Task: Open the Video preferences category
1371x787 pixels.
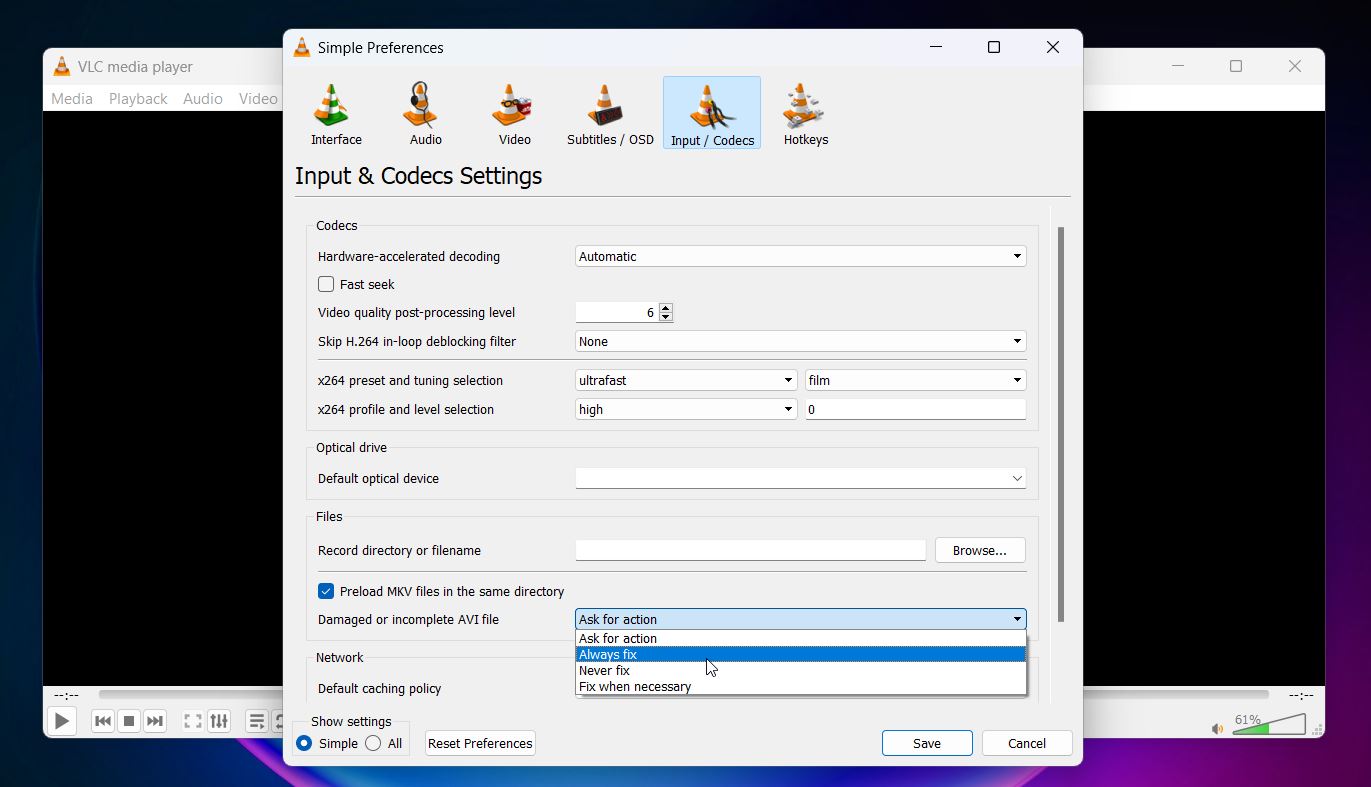Action: (x=514, y=113)
